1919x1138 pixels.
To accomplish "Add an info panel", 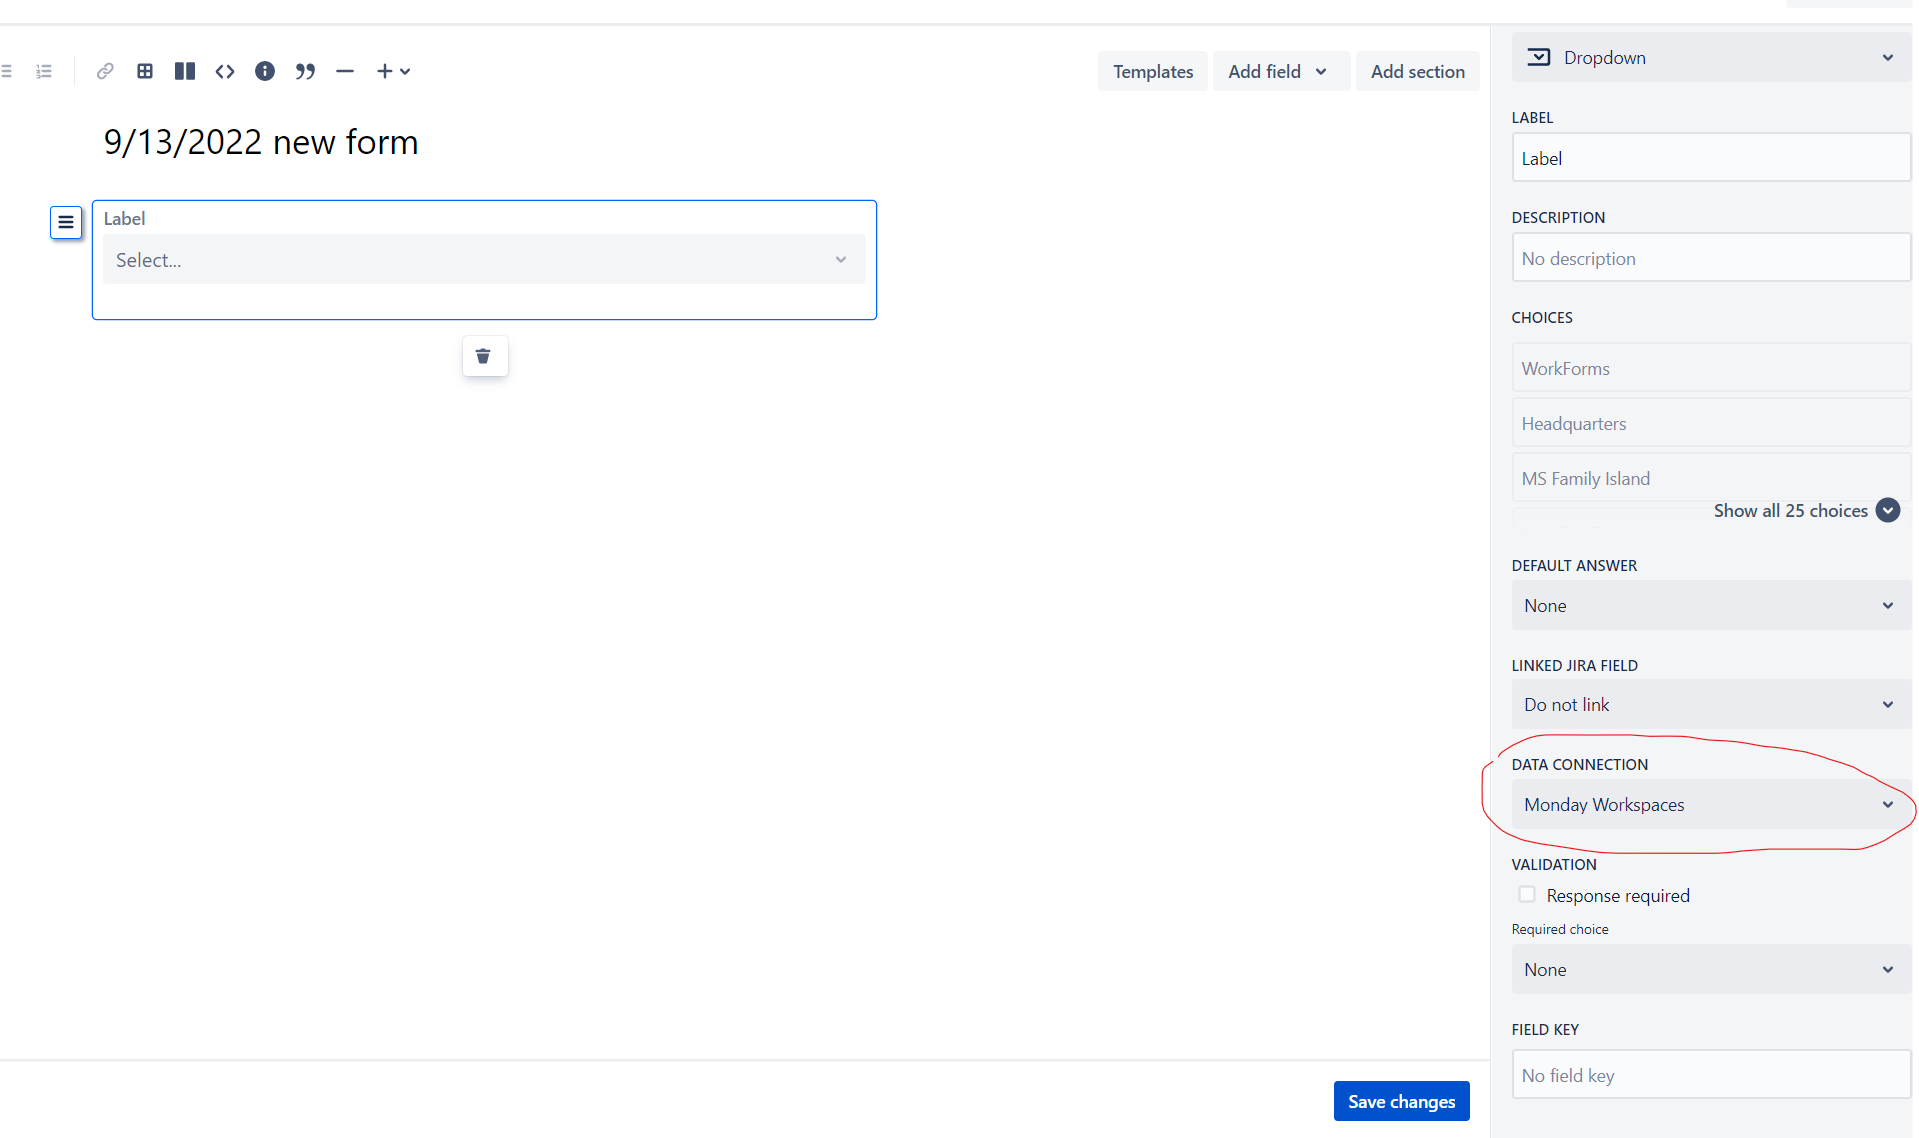I will (x=265, y=71).
